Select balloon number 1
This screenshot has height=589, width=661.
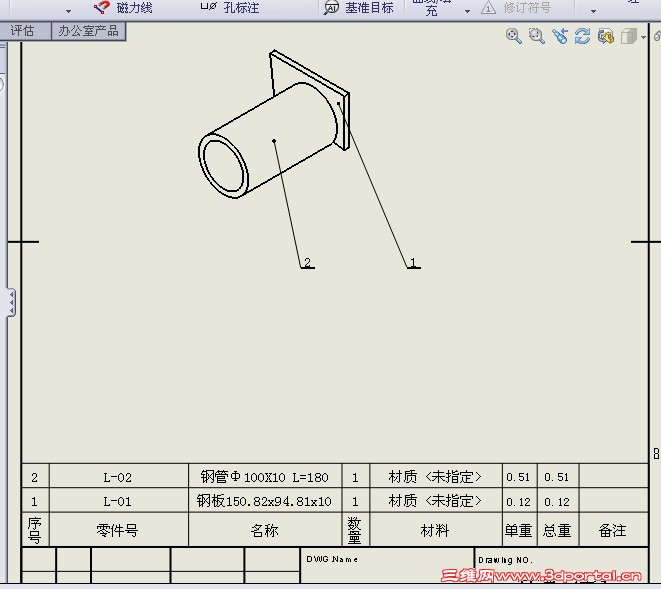click(x=413, y=263)
